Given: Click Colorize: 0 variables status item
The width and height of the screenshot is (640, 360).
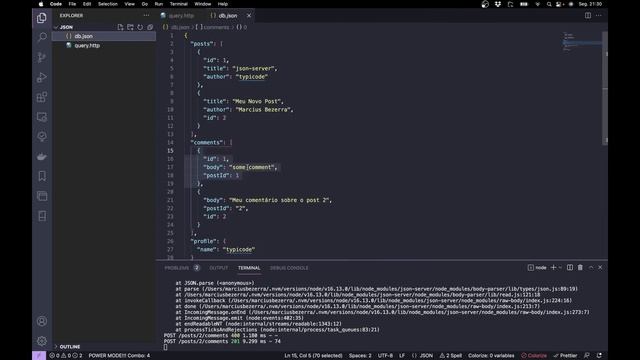Looking at the screenshot, I should (491, 356).
